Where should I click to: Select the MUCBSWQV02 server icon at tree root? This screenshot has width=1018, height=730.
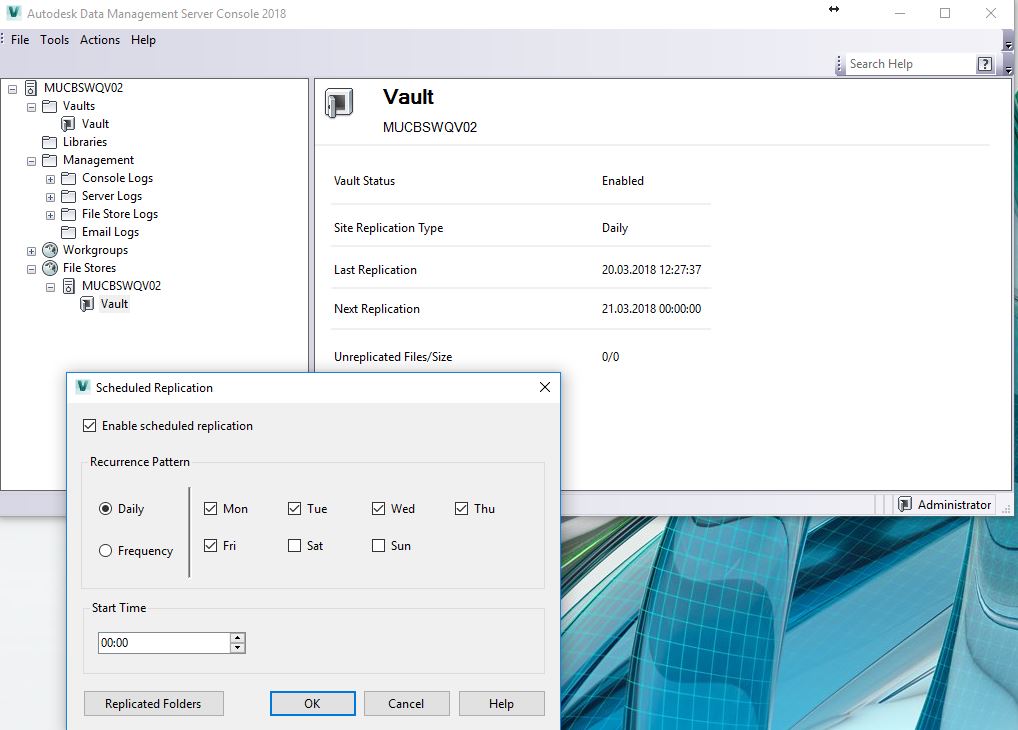coord(31,87)
